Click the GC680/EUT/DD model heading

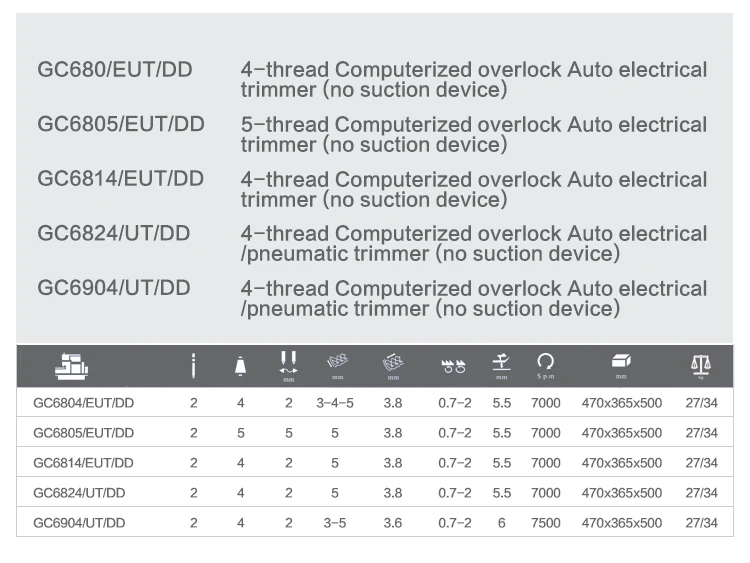point(115,70)
